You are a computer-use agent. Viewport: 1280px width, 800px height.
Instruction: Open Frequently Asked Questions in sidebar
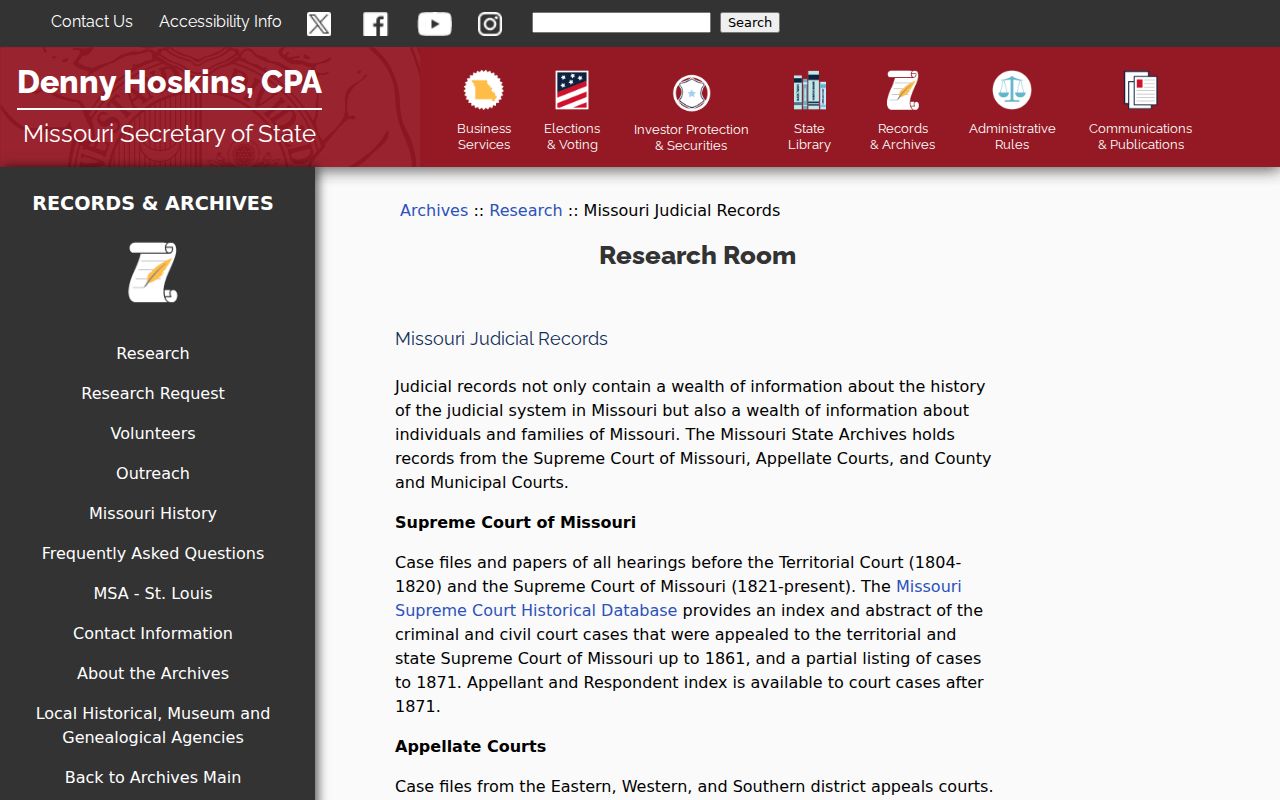[x=153, y=553]
